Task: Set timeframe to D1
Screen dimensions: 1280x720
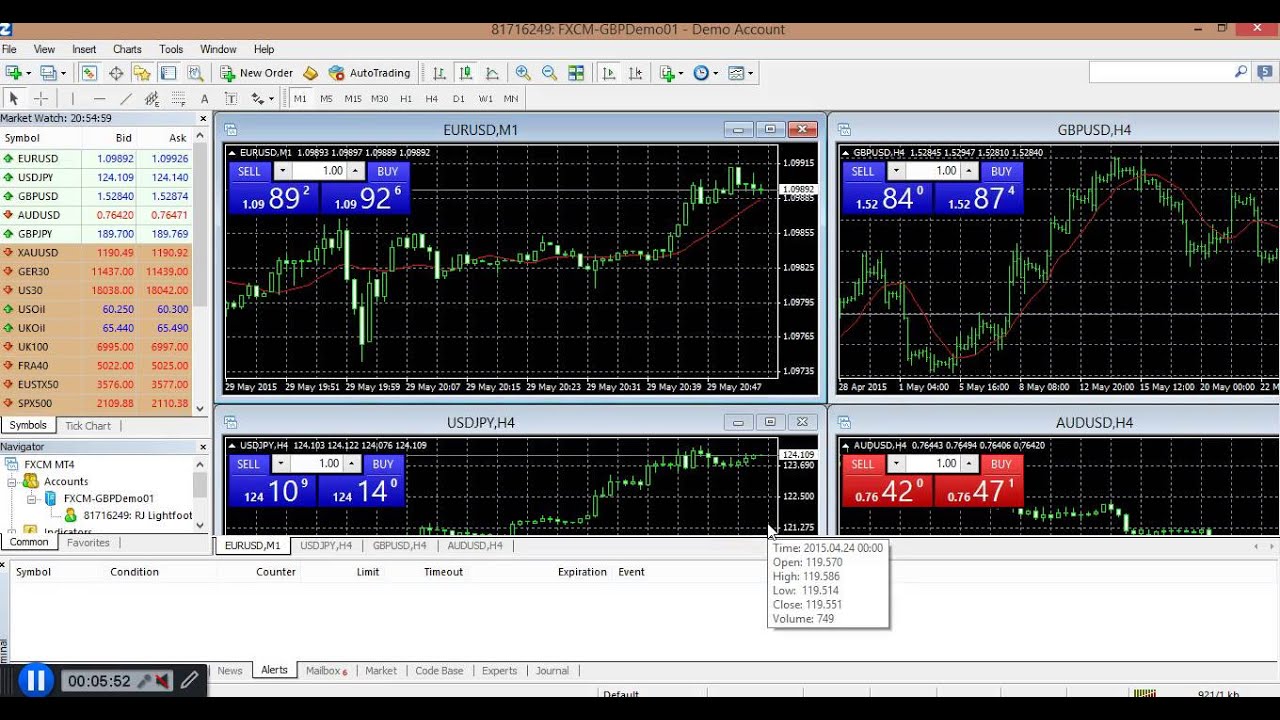Action: pyautogui.click(x=459, y=98)
